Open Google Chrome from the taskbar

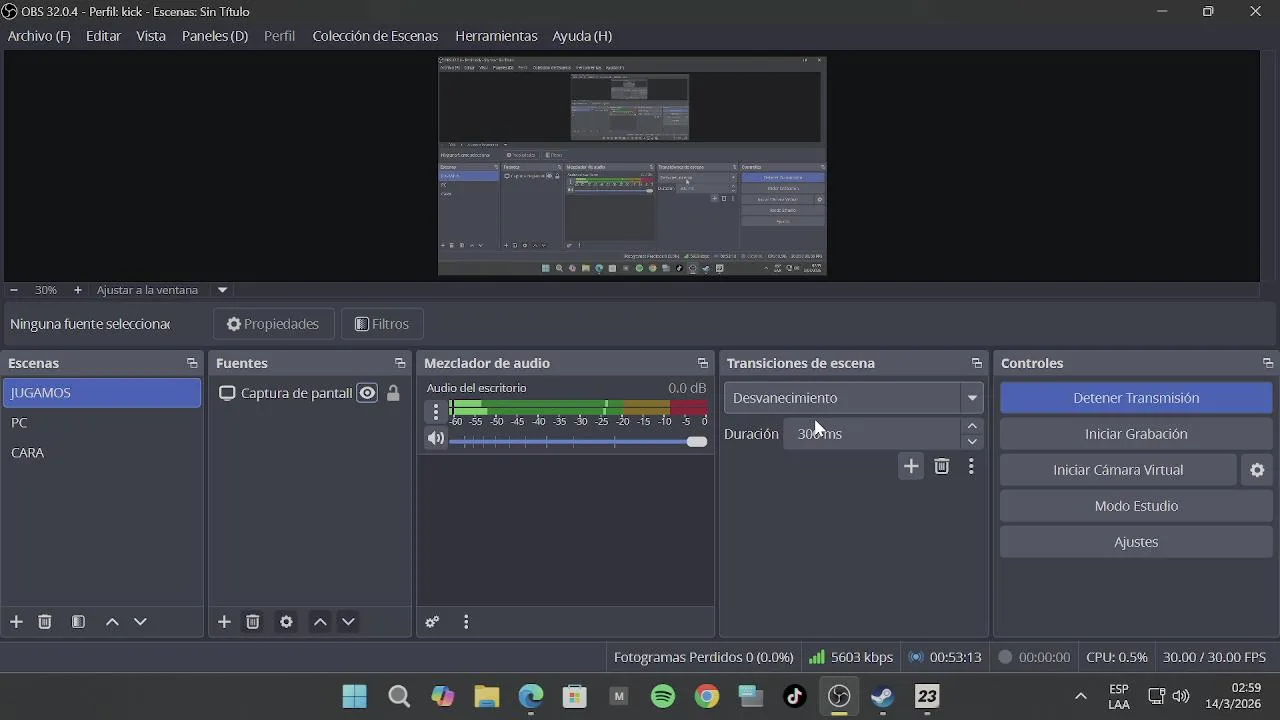point(707,696)
